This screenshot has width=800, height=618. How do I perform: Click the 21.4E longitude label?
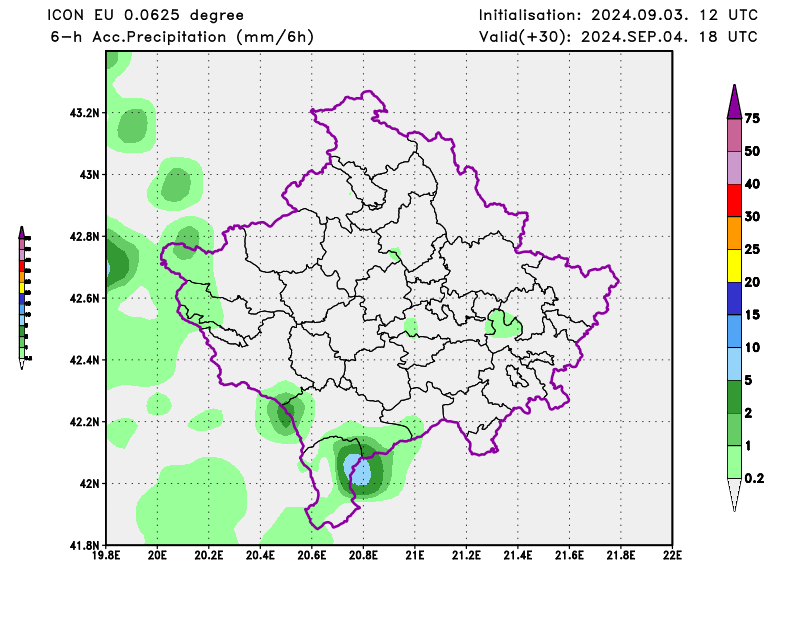pyautogui.click(x=518, y=555)
